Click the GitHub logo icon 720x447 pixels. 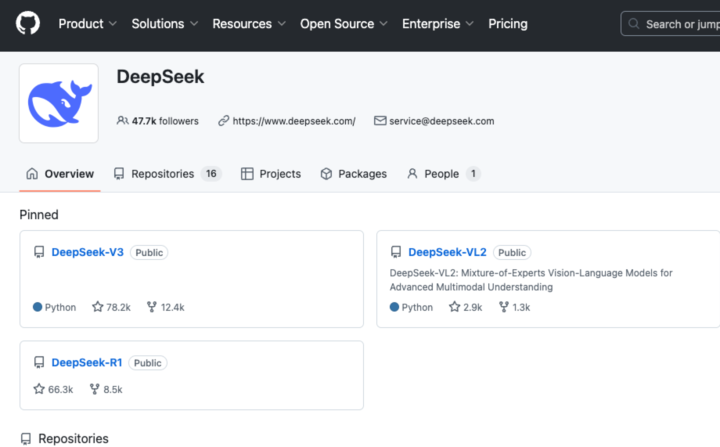point(28,23)
